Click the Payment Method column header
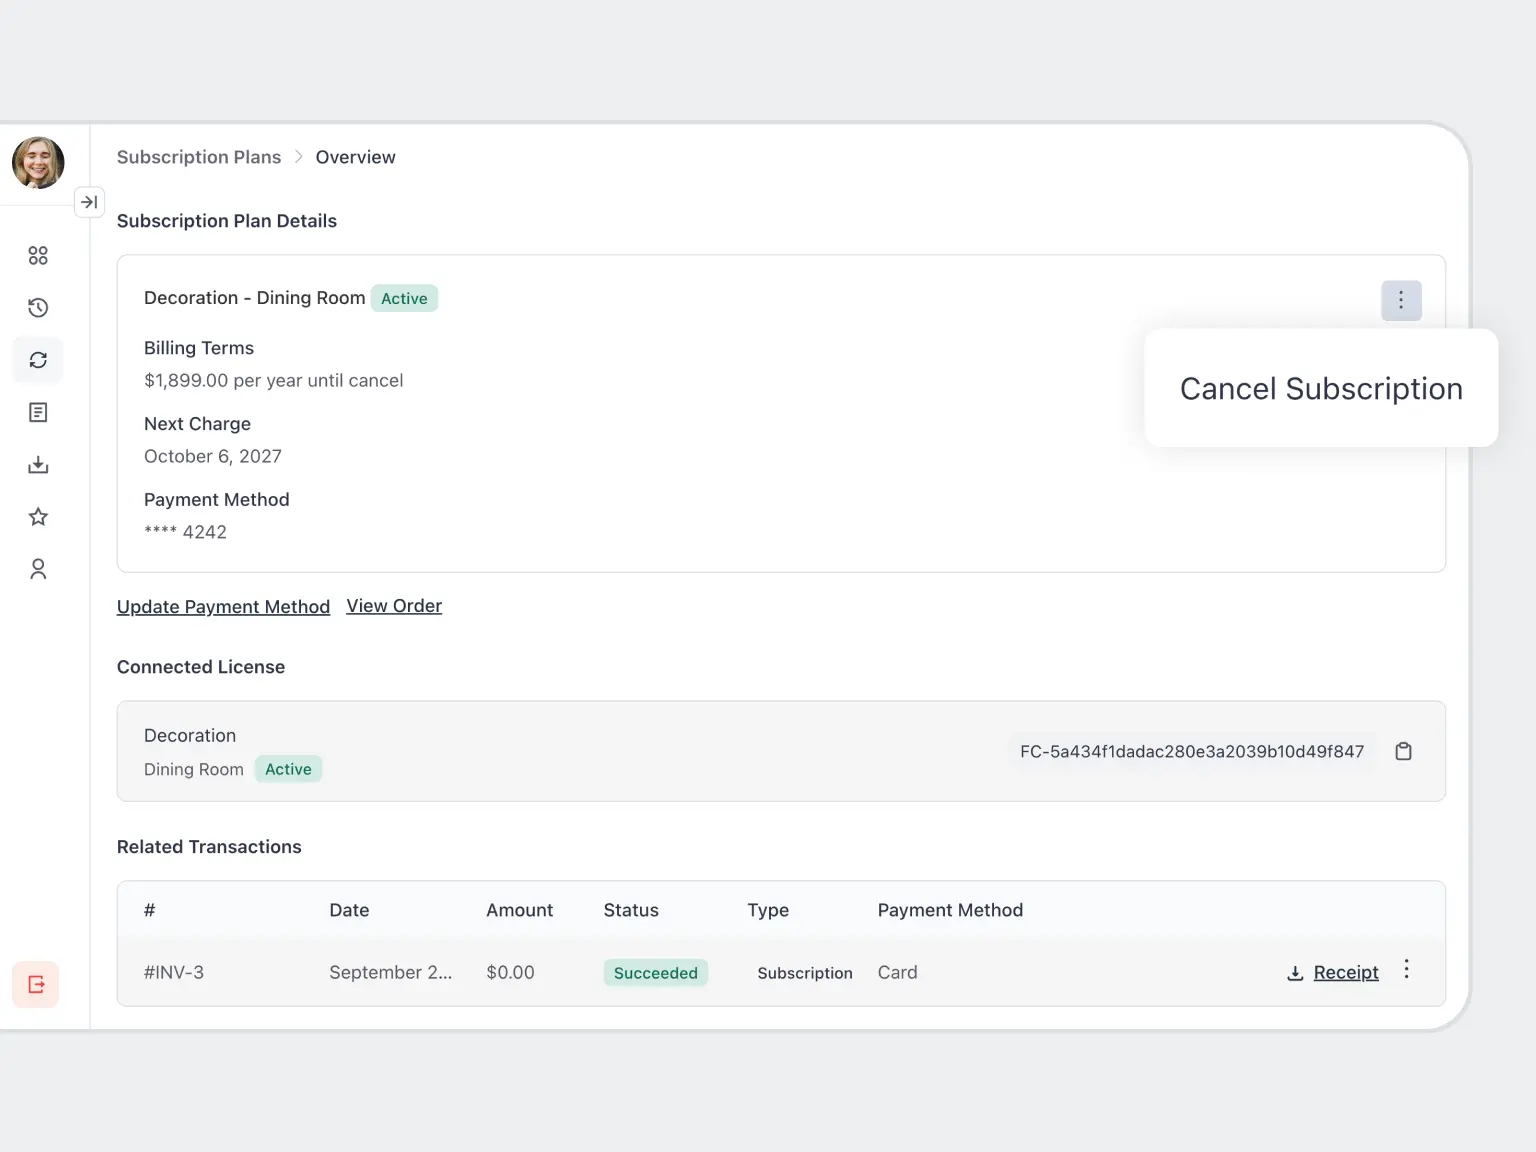This screenshot has height=1152, width=1536. pos(950,910)
